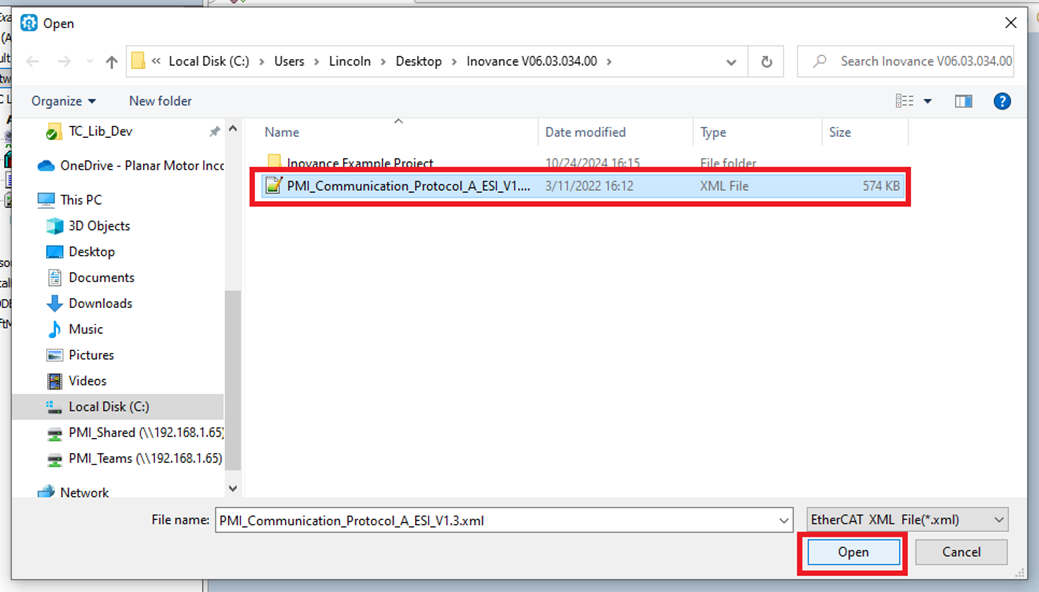
Task: Sort files by Date modified column
Action: [585, 132]
